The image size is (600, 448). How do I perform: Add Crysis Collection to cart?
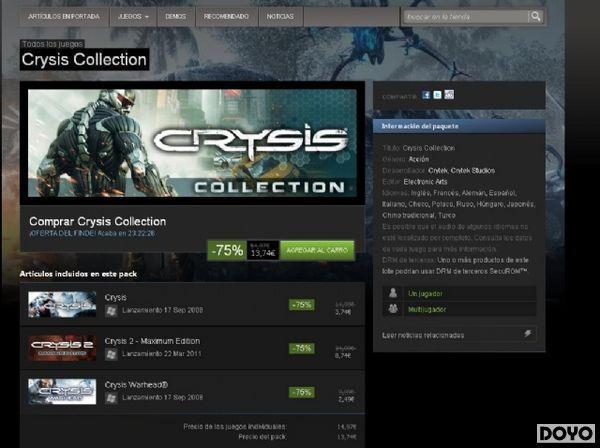[317, 251]
